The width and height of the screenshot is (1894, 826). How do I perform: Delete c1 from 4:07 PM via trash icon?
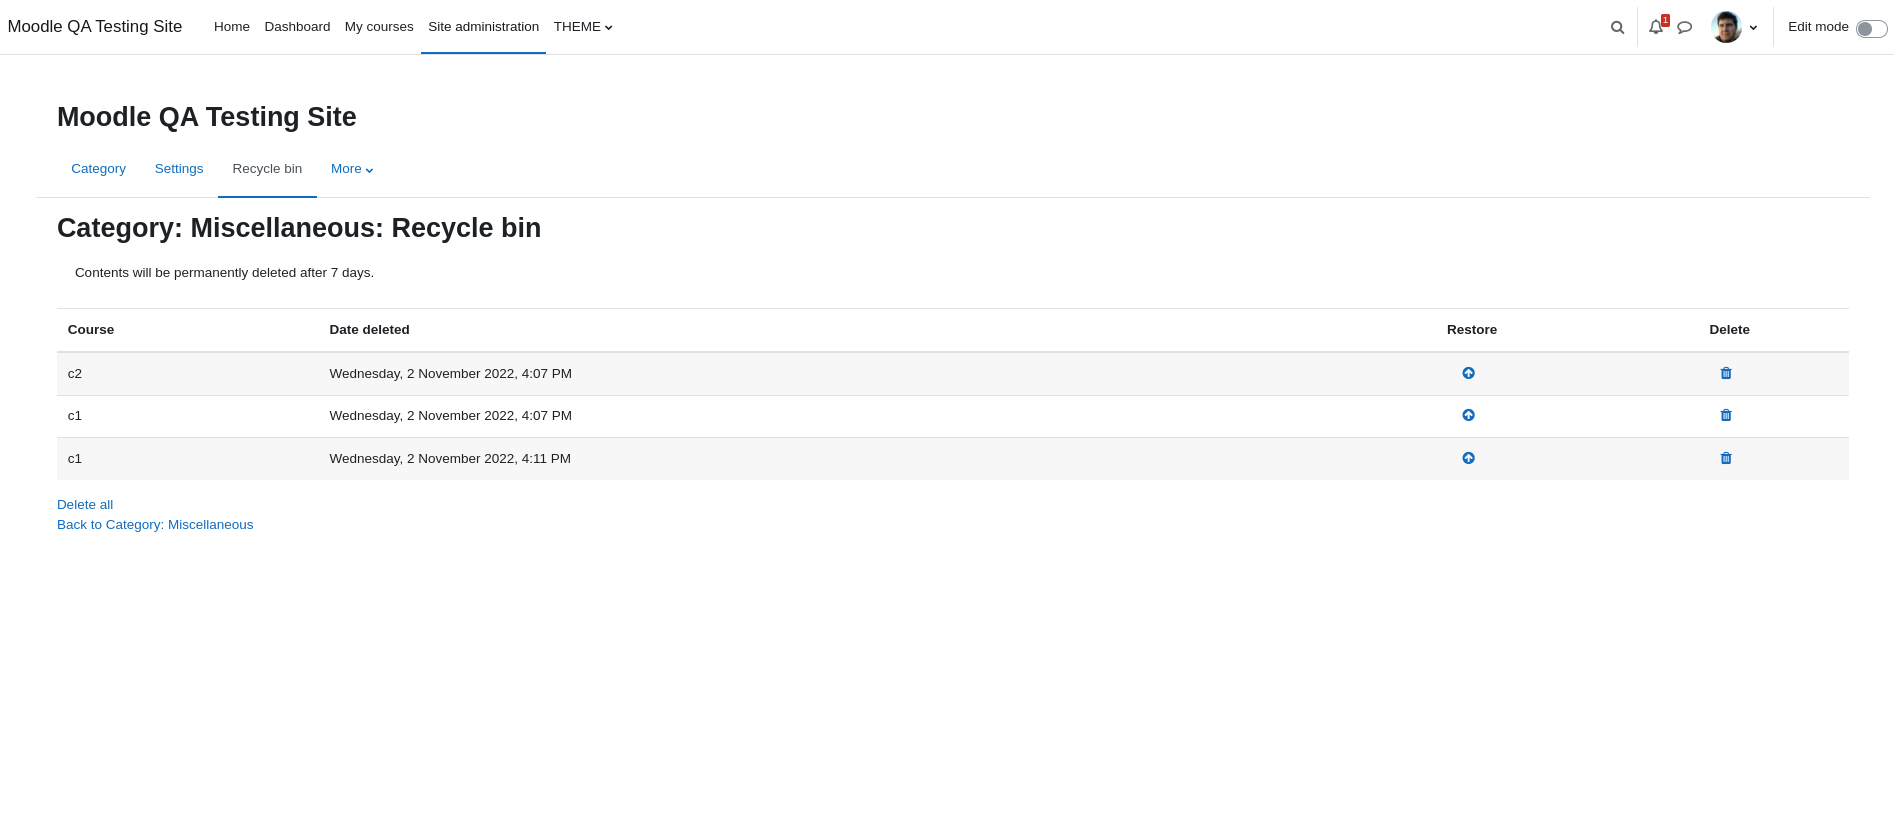(1726, 415)
